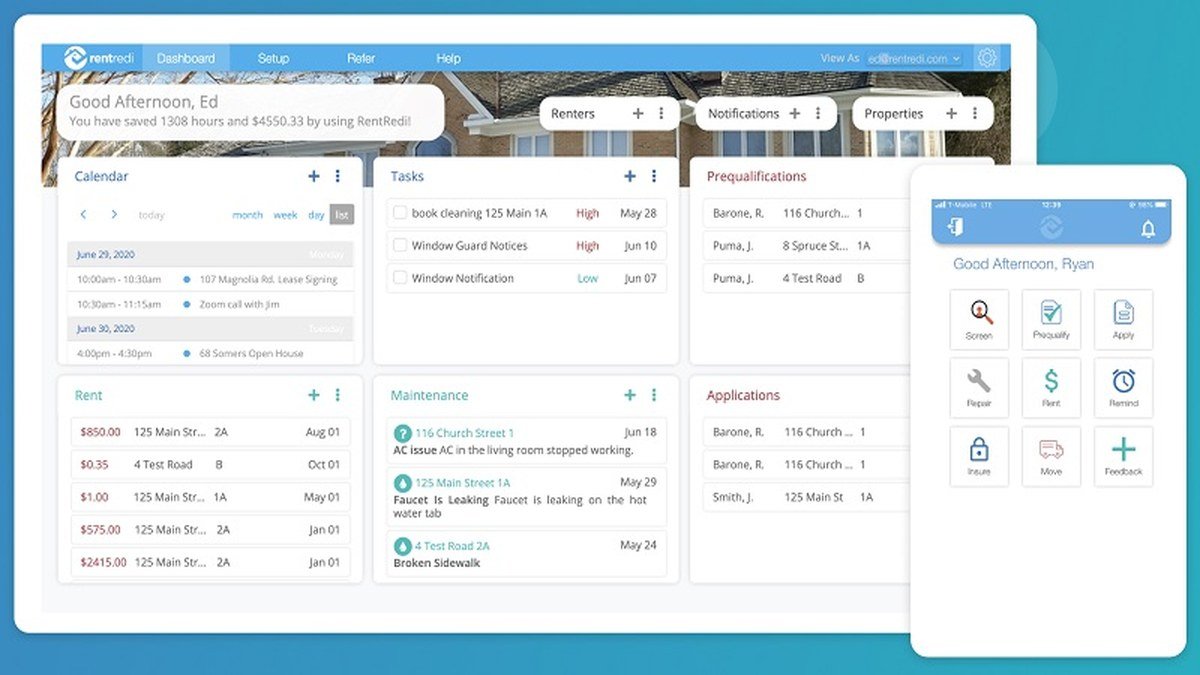Open the Dashboard menu
Image resolution: width=1200 pixels, height=675 pixels.
tap(186, 58)
